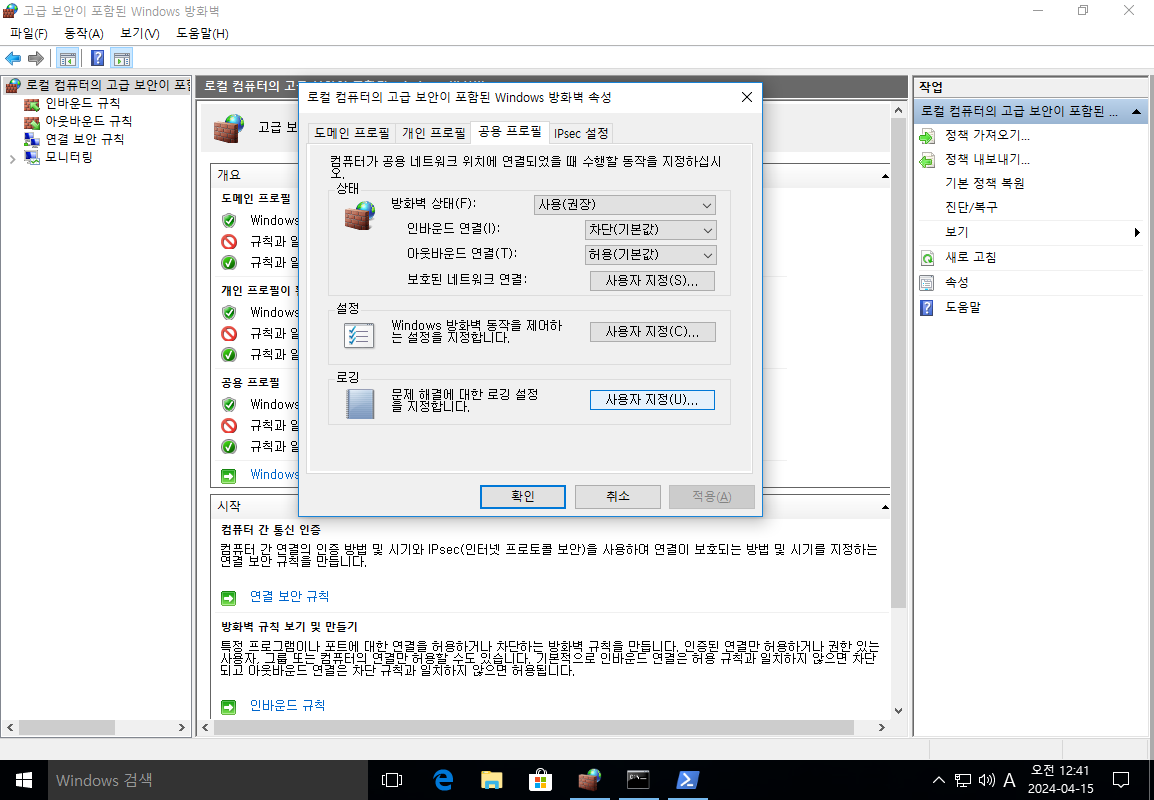Open Microsoft Store from taskbar
This screenshot has width=1154, height=800.
[540, 780]
